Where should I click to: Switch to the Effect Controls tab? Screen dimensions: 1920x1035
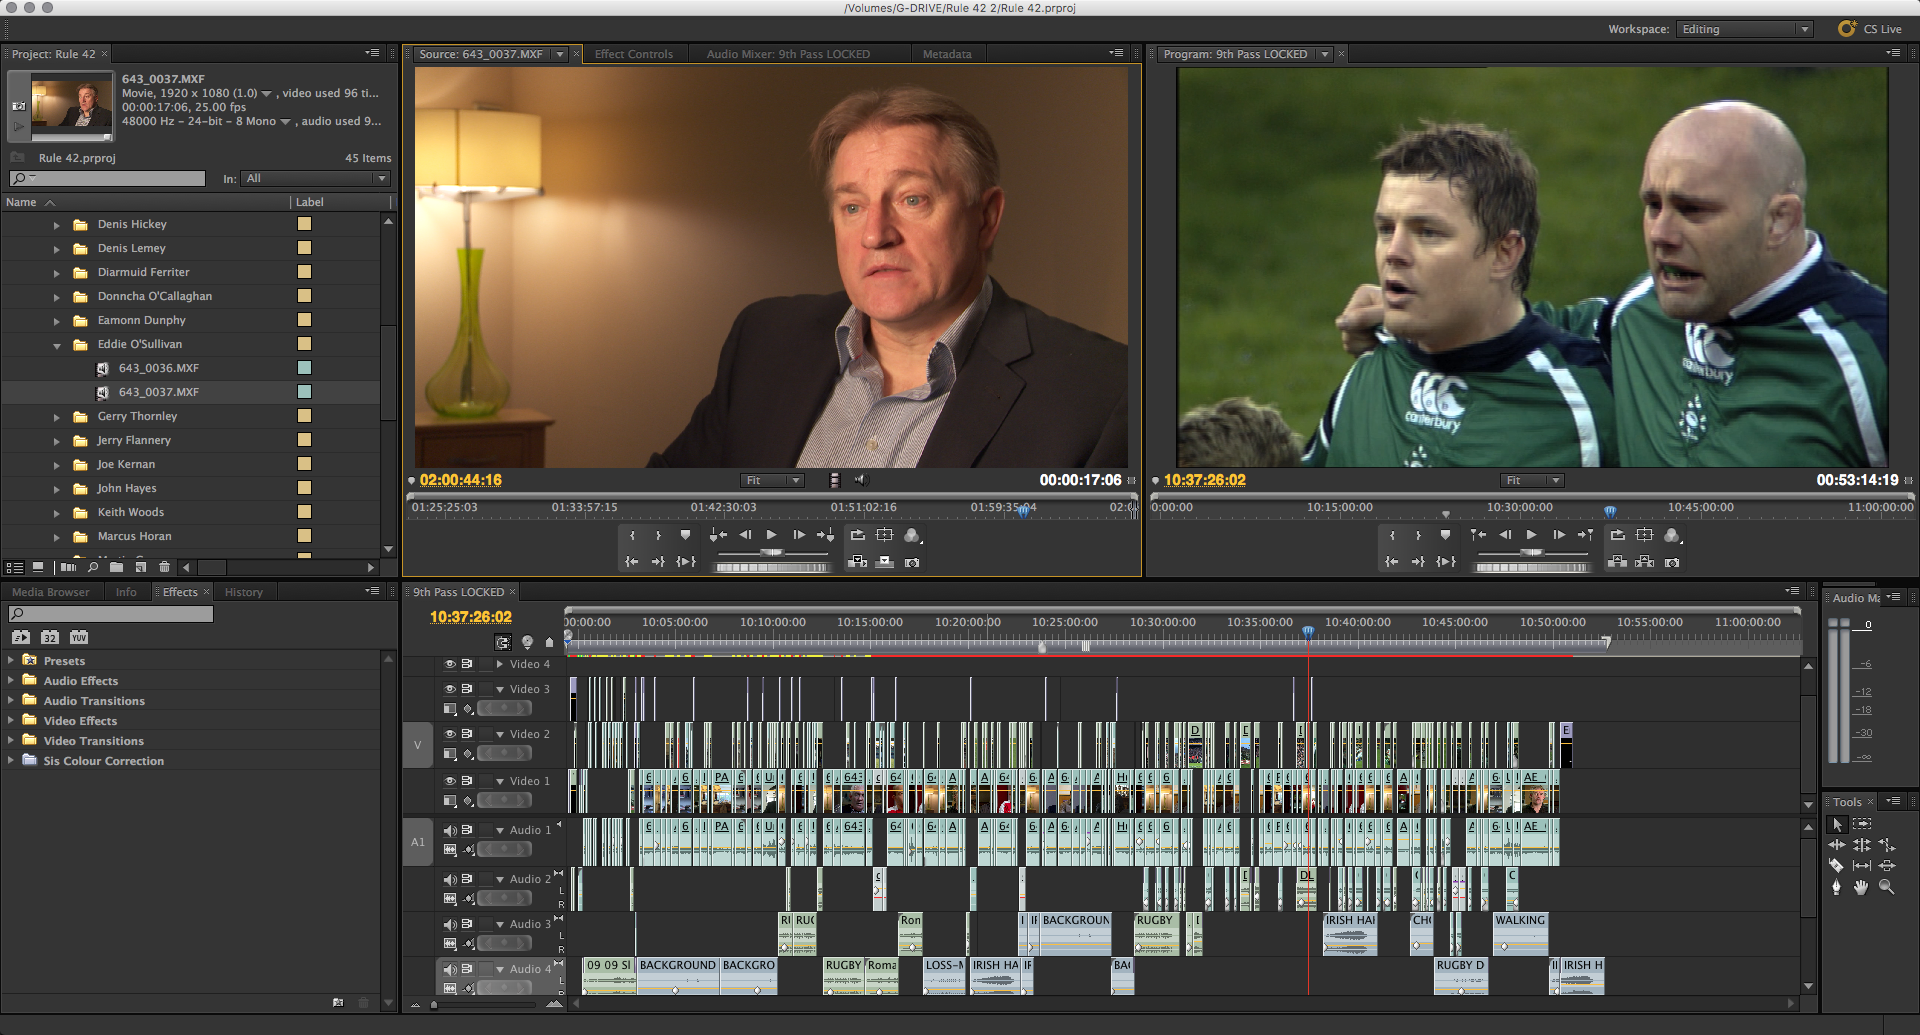633,54
